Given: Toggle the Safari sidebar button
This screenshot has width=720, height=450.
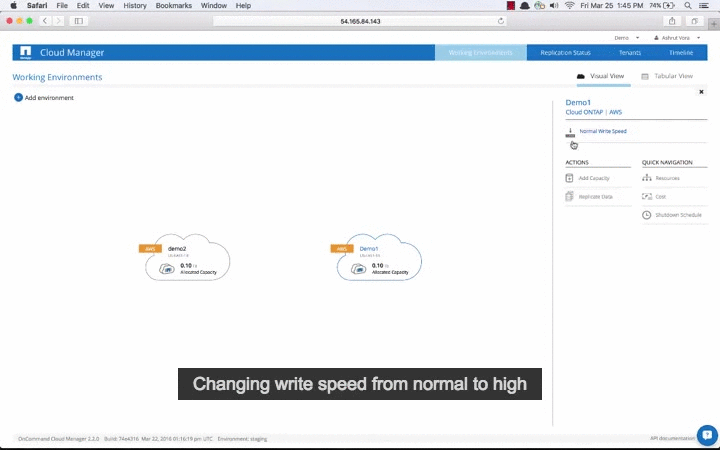Looking at the screenshot, I should 79,21.
